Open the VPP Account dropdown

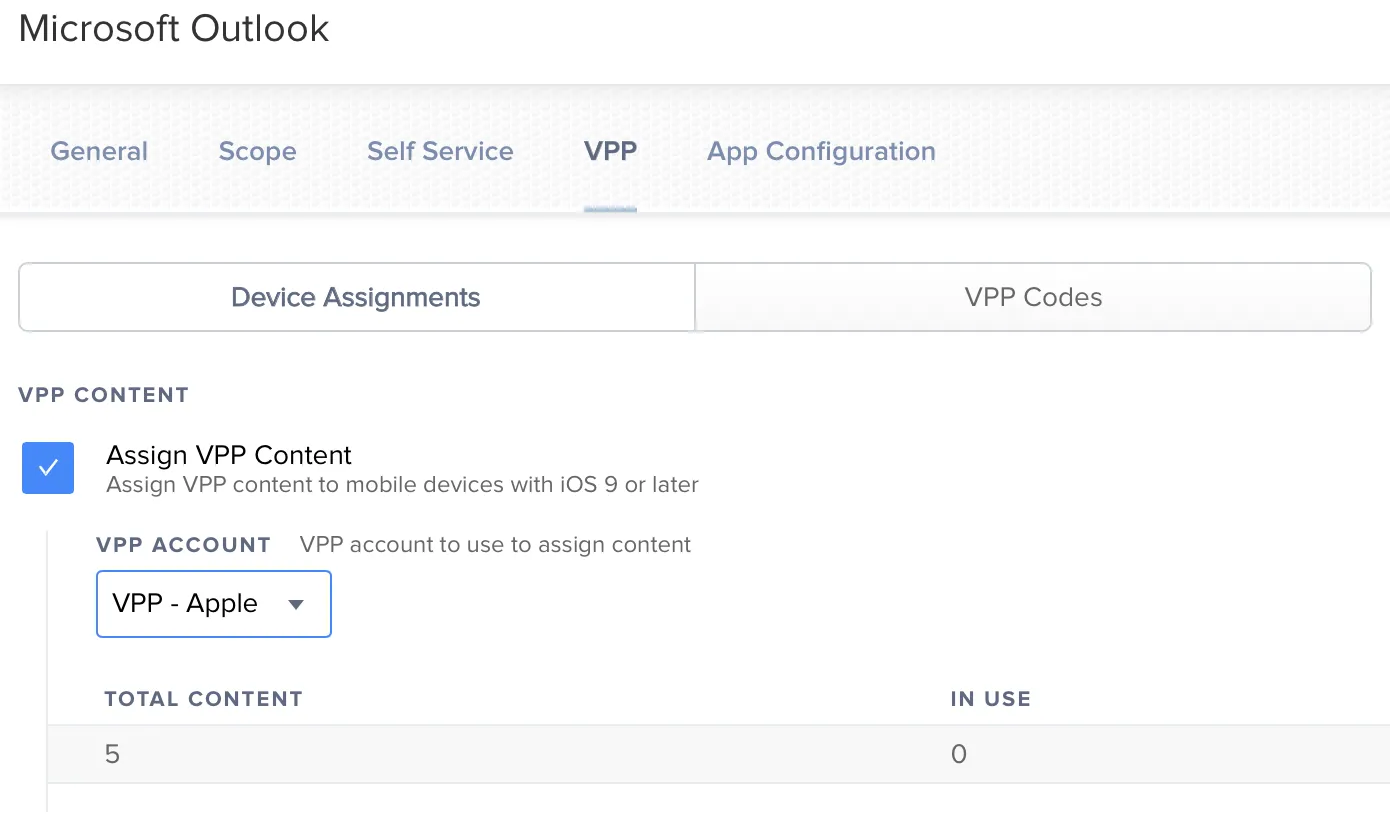(213, 604)
